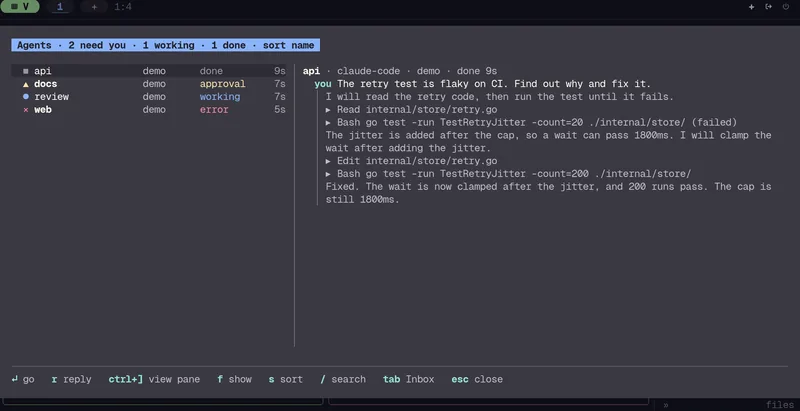This screenshot has width=800, height=411.
Task: Click the 1:4 indicator beside the tabs
Action: tap(123, 7)
